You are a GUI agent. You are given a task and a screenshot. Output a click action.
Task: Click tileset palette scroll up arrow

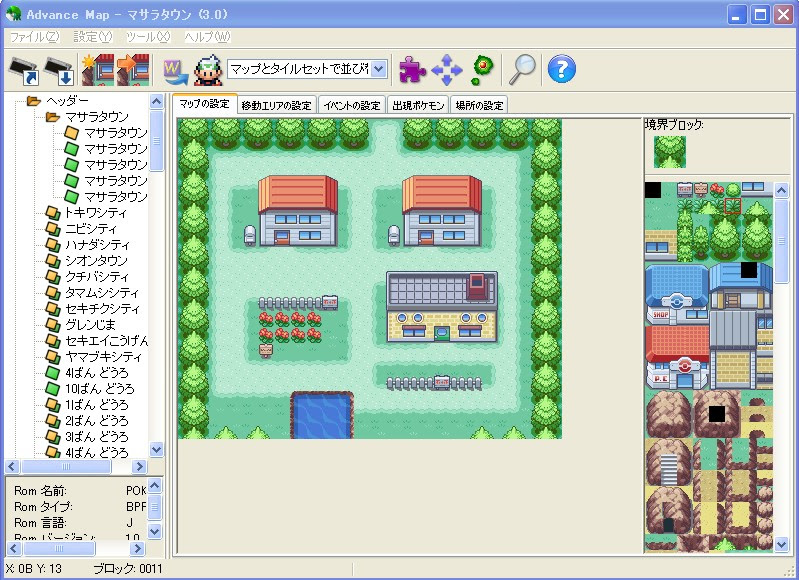point(782,191)
